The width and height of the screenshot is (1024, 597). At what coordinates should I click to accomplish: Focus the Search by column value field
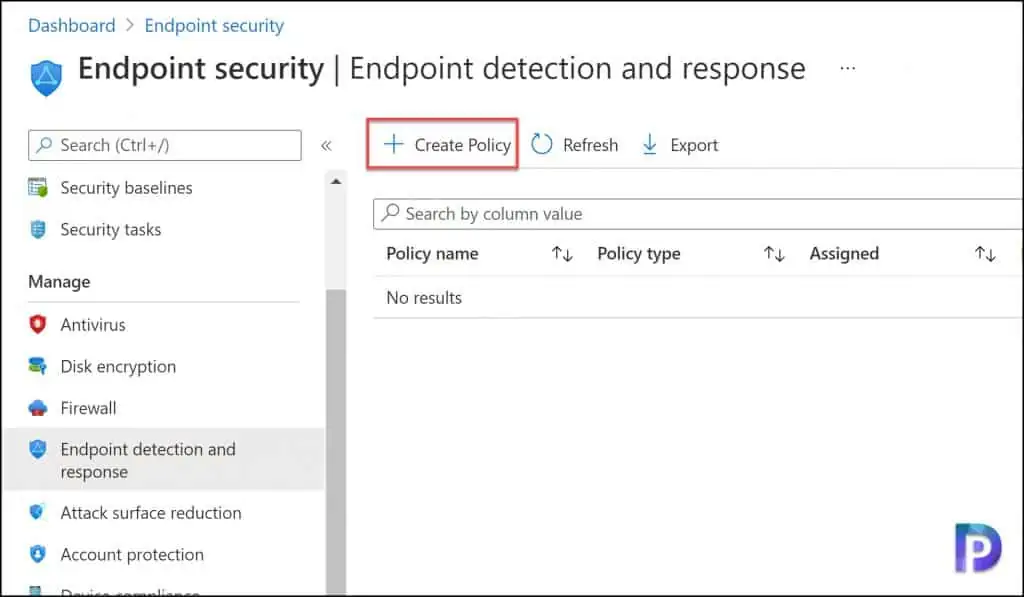(x=697, y=214)
